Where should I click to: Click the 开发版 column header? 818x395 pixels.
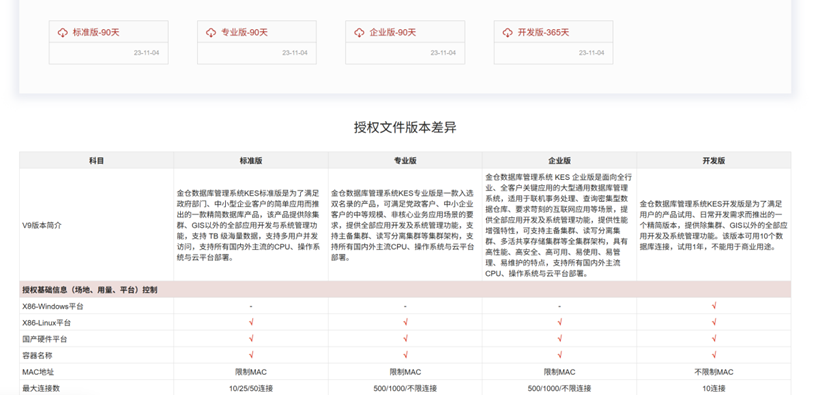[x=714, y=161]
